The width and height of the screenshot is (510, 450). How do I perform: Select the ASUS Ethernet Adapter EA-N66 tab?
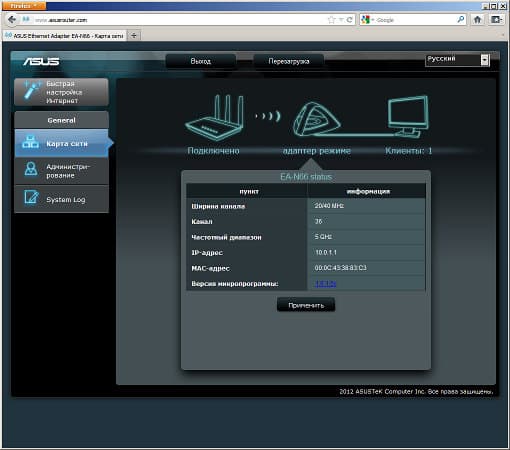coord(64,36)
